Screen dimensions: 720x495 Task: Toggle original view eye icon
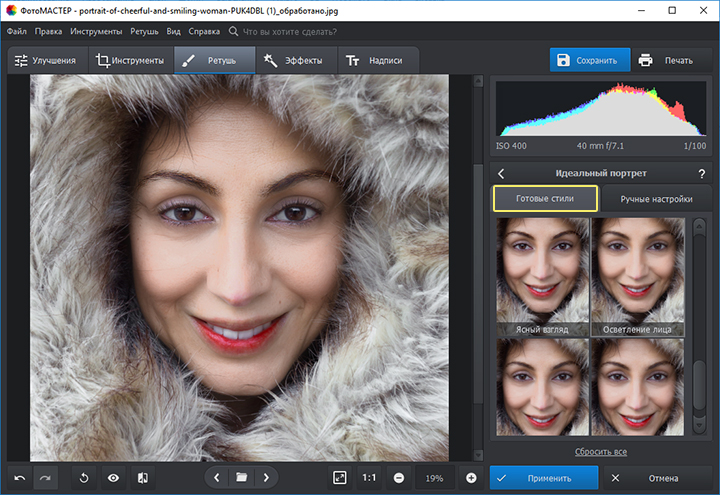[x=113, y=478]
